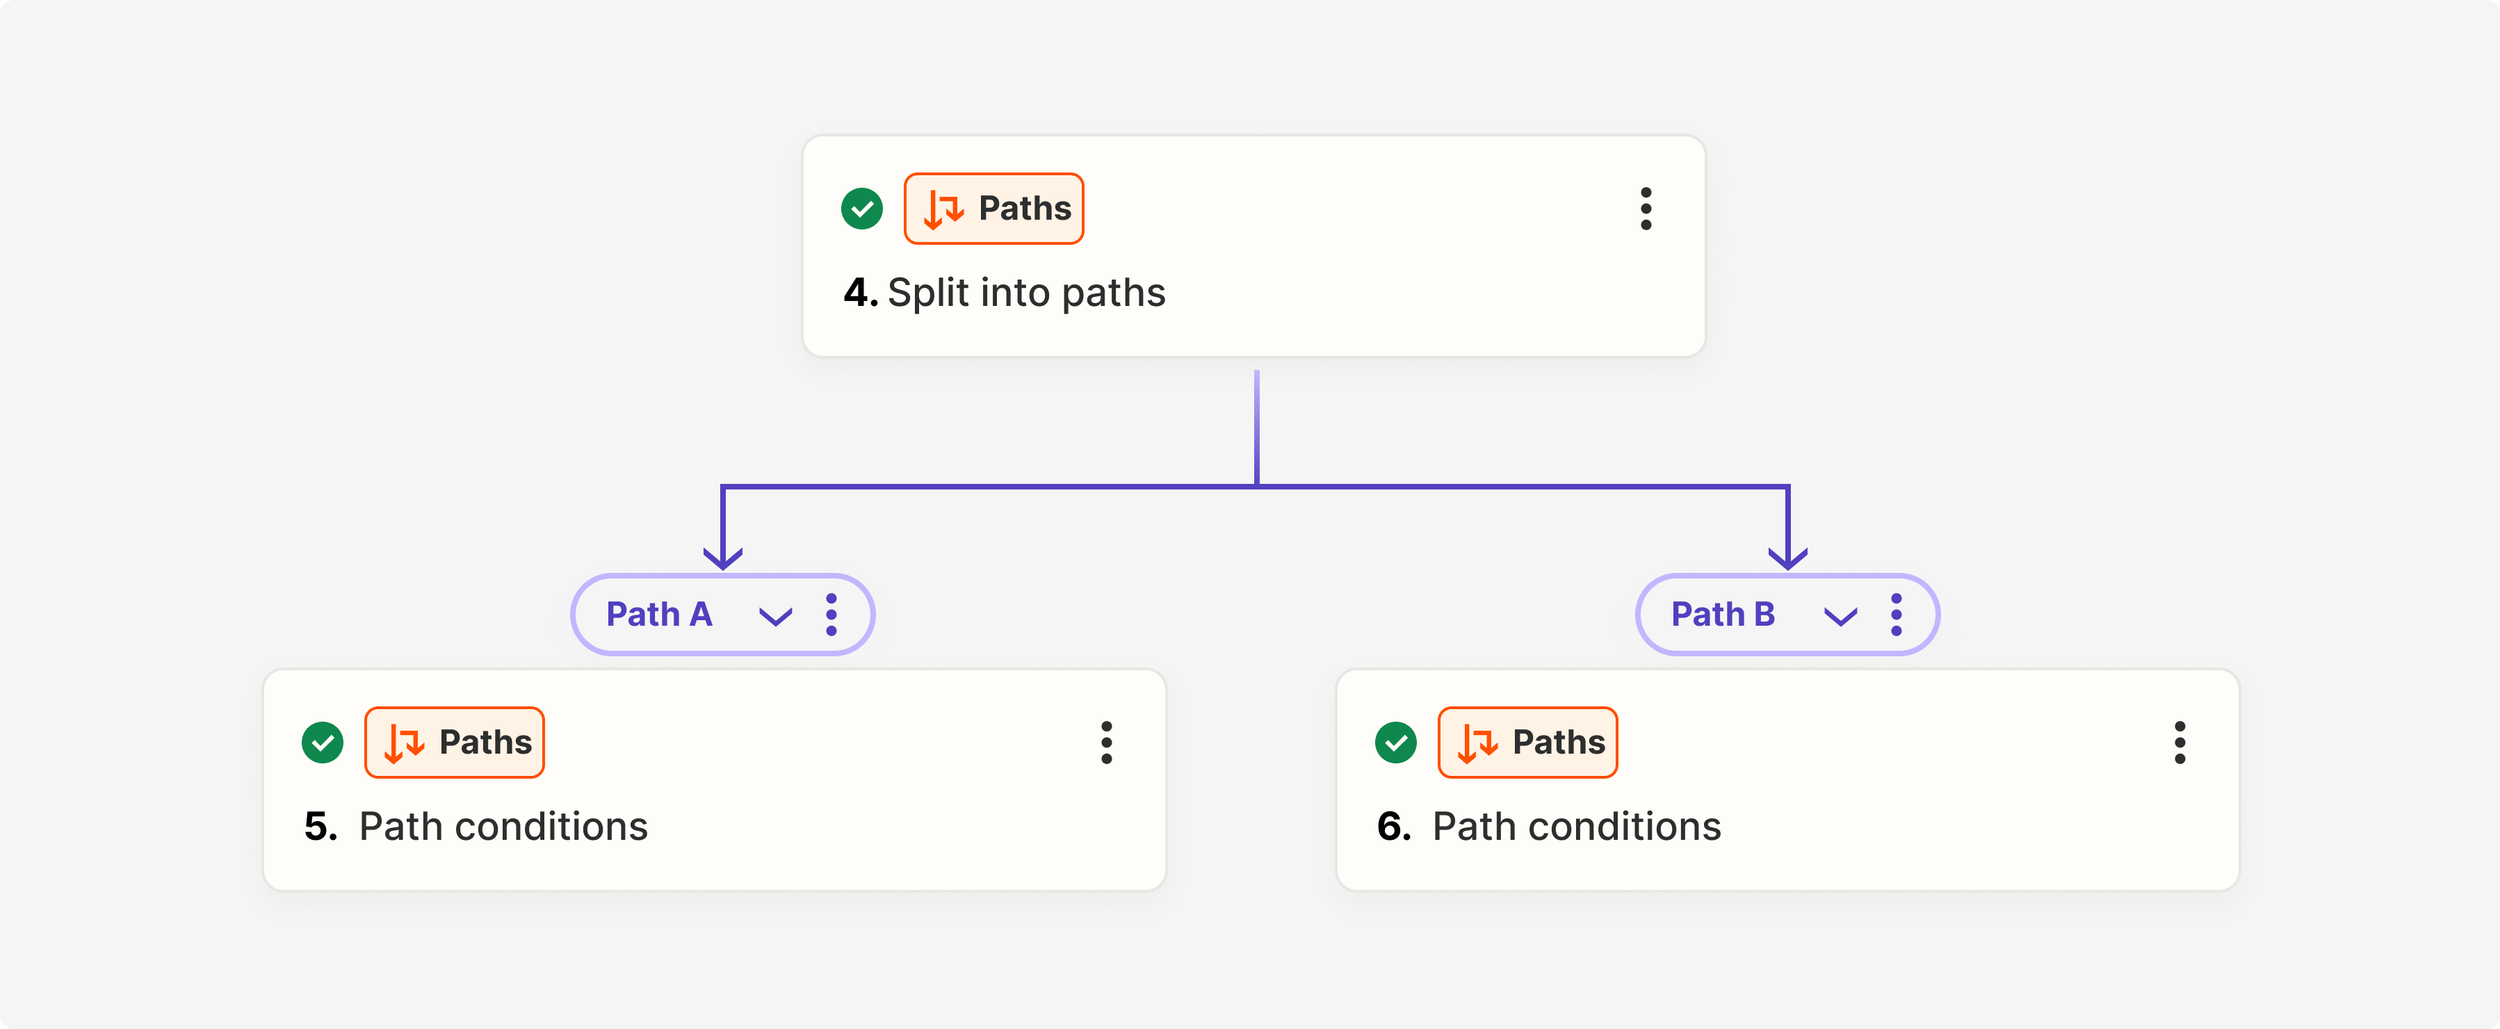Expand the Path A chevron
This screenshot has width=2500, height=1029.
[776, 616]
